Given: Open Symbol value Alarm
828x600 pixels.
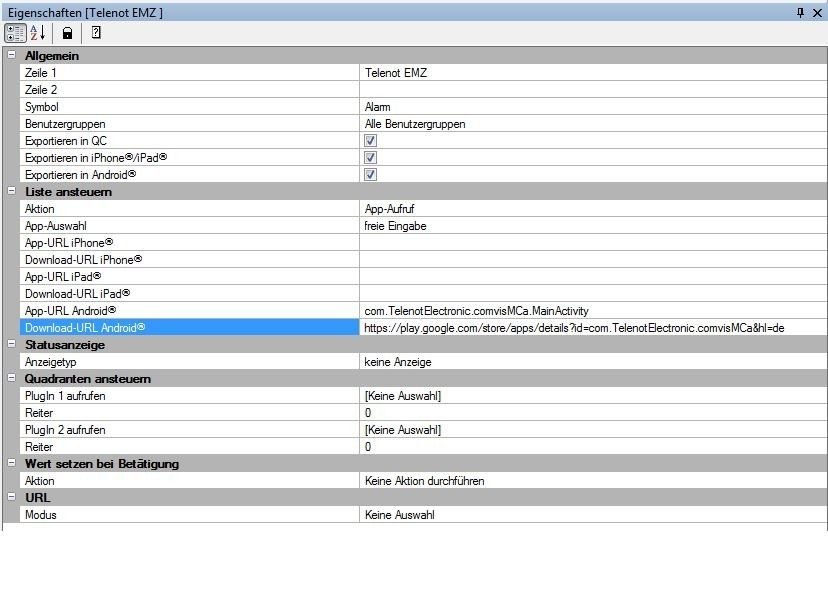Looking at the screenshot, I should click(593, 107).
